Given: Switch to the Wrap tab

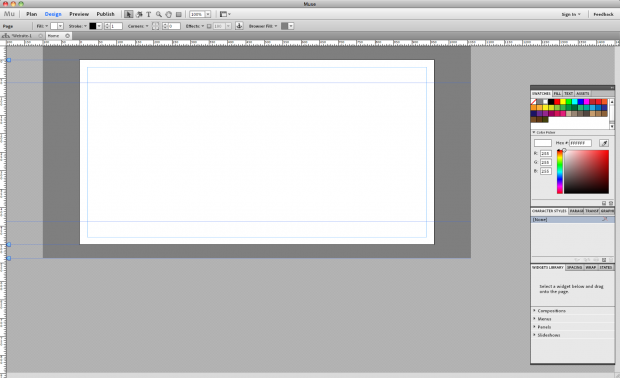Looking at the screenshot, I should pyautogui.click(x=591, y=267).
